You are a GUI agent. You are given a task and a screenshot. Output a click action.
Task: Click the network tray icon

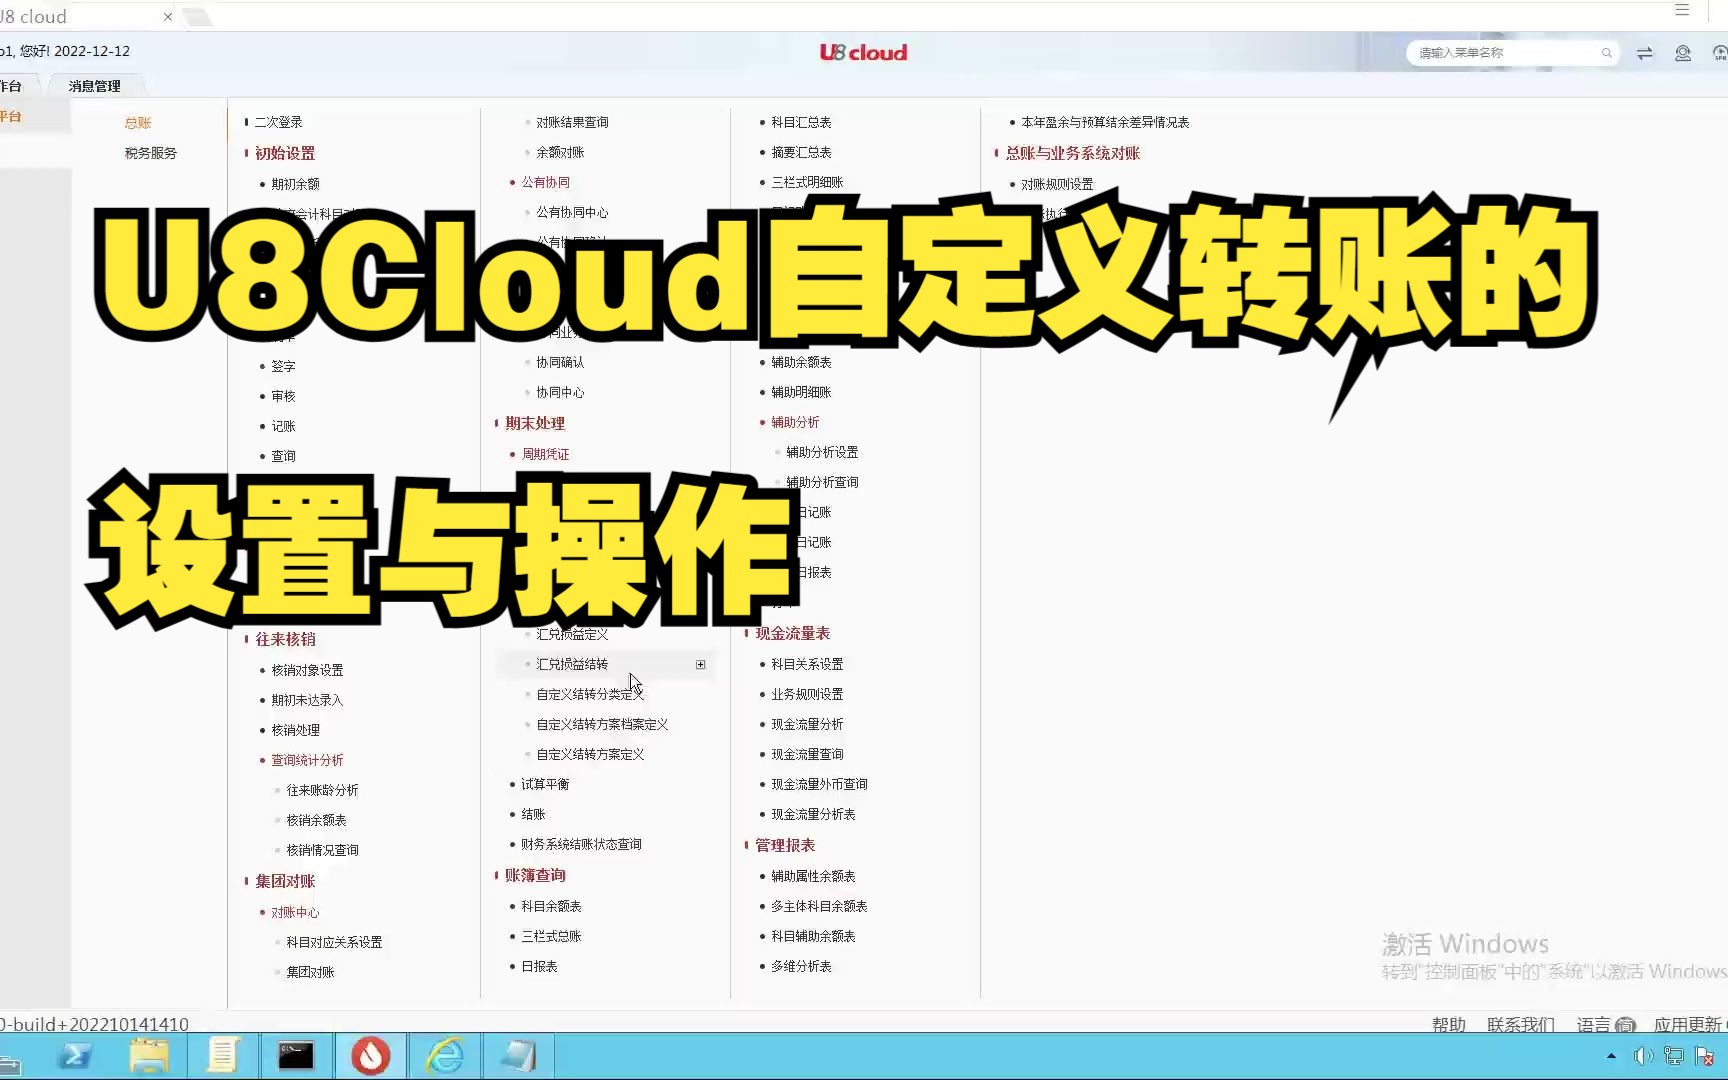tap(1673, 1056)
